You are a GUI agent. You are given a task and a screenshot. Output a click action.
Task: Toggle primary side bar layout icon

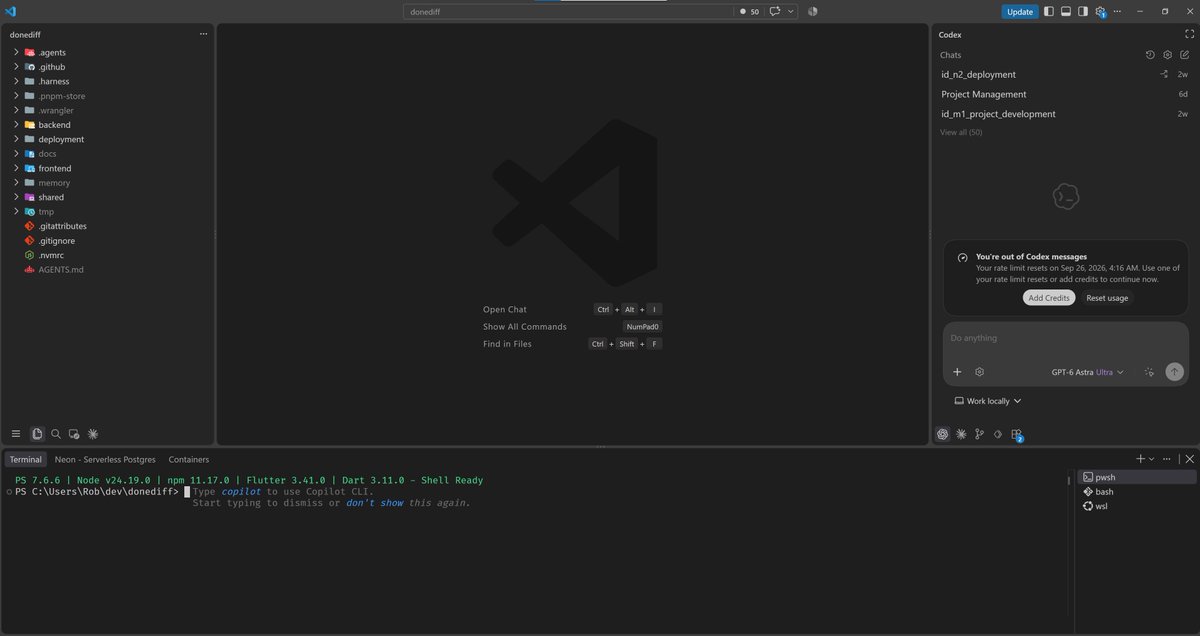1049,11
